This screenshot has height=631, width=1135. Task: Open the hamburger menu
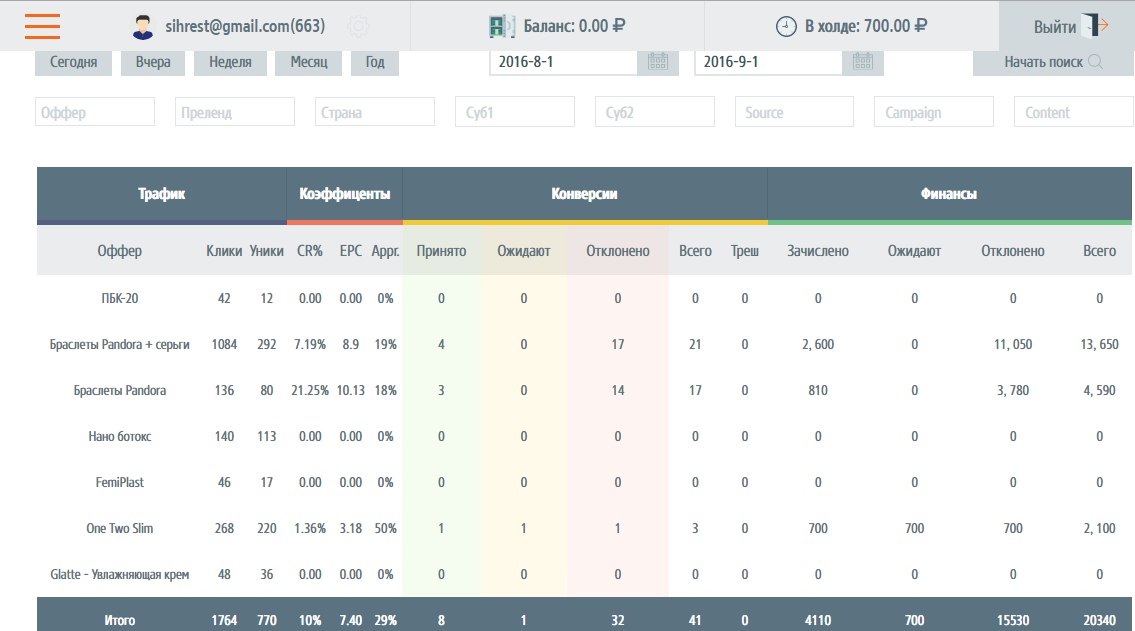coord(43,26)
